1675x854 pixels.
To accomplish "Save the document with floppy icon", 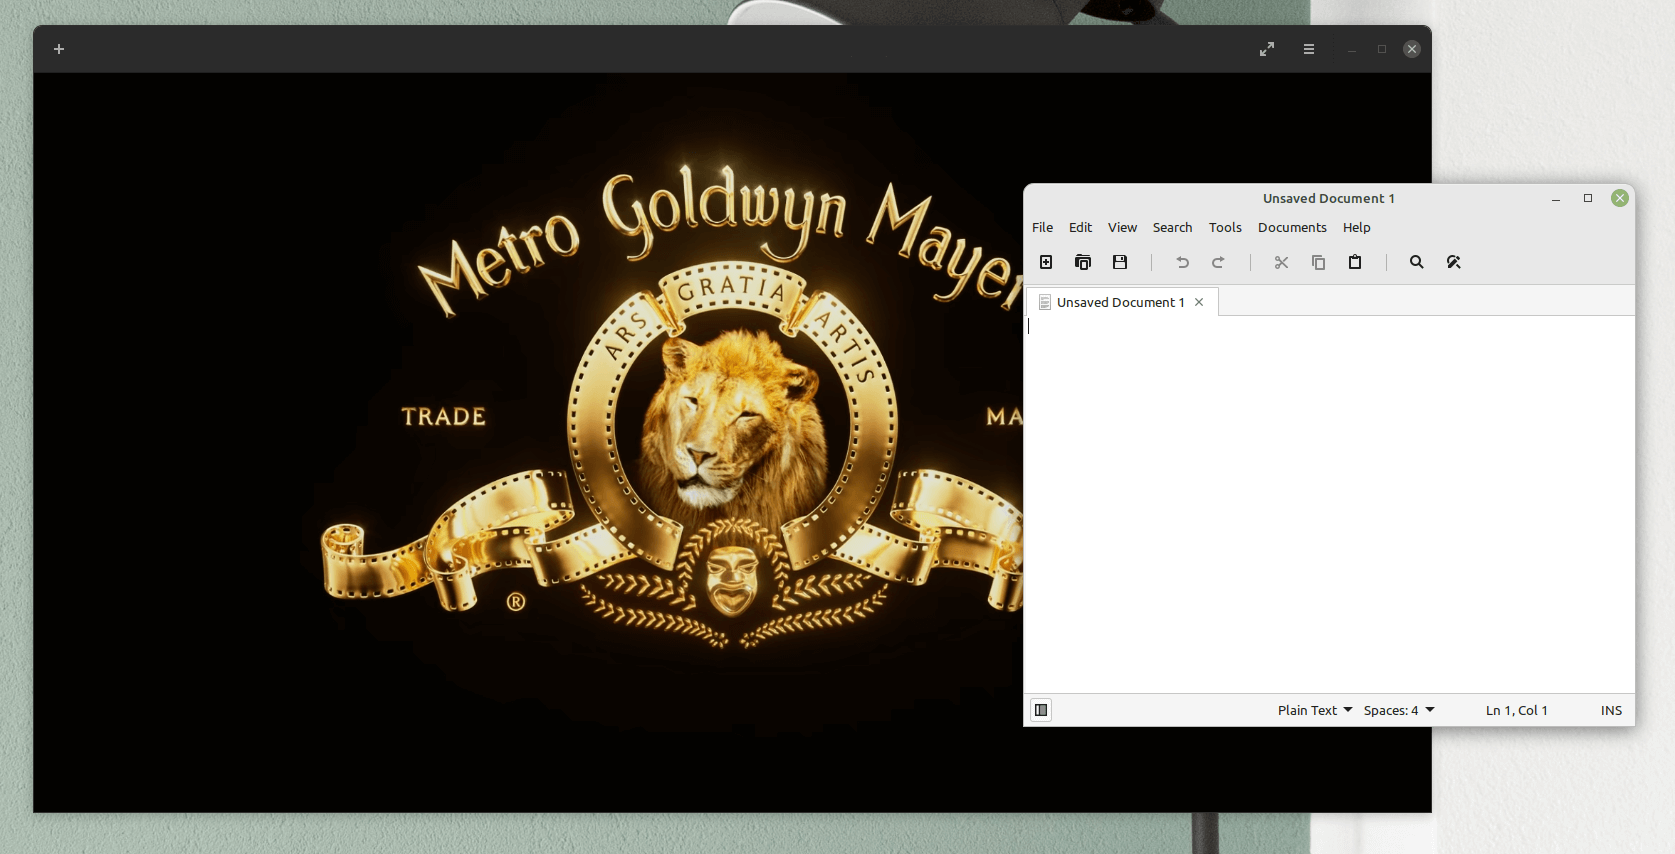I will [x=1120, y=262].
